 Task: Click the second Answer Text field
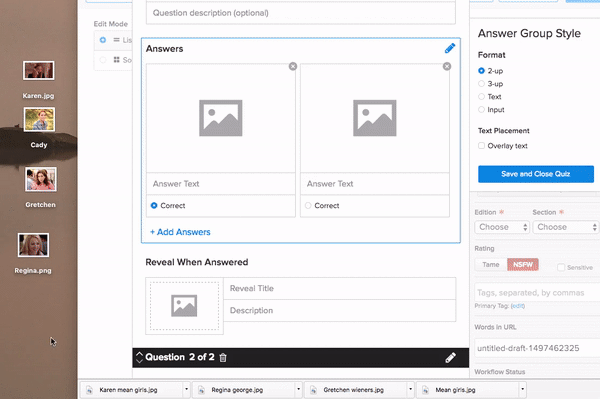375,184
